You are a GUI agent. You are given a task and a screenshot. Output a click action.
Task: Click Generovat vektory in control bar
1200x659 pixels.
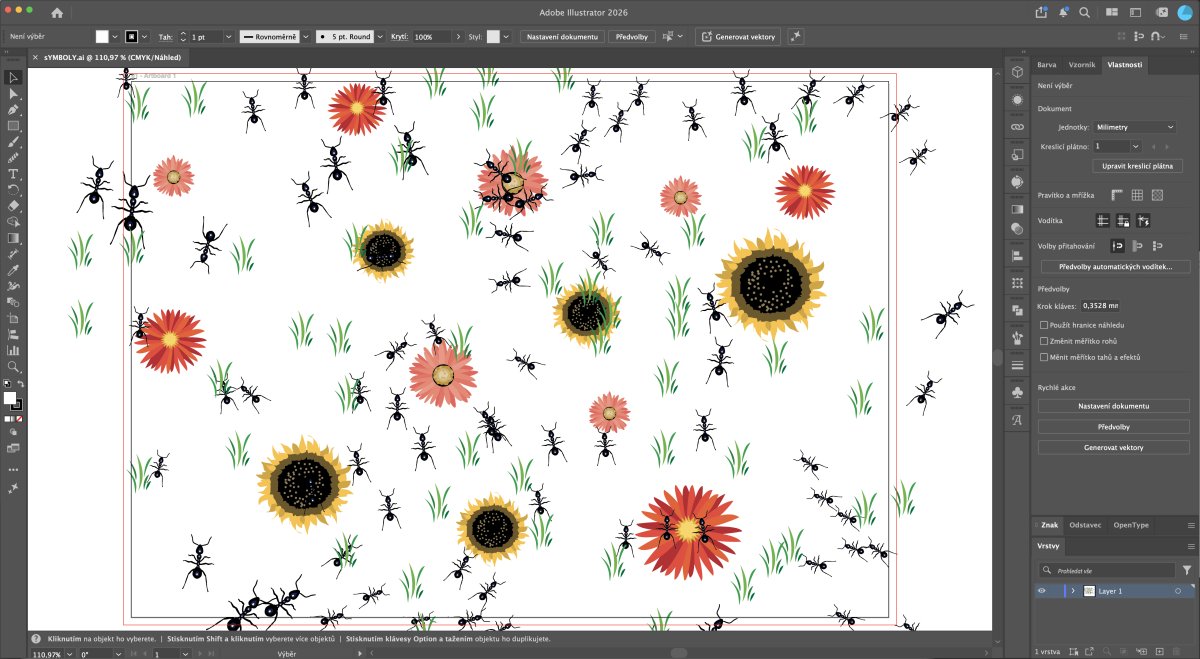pos(738,36)
